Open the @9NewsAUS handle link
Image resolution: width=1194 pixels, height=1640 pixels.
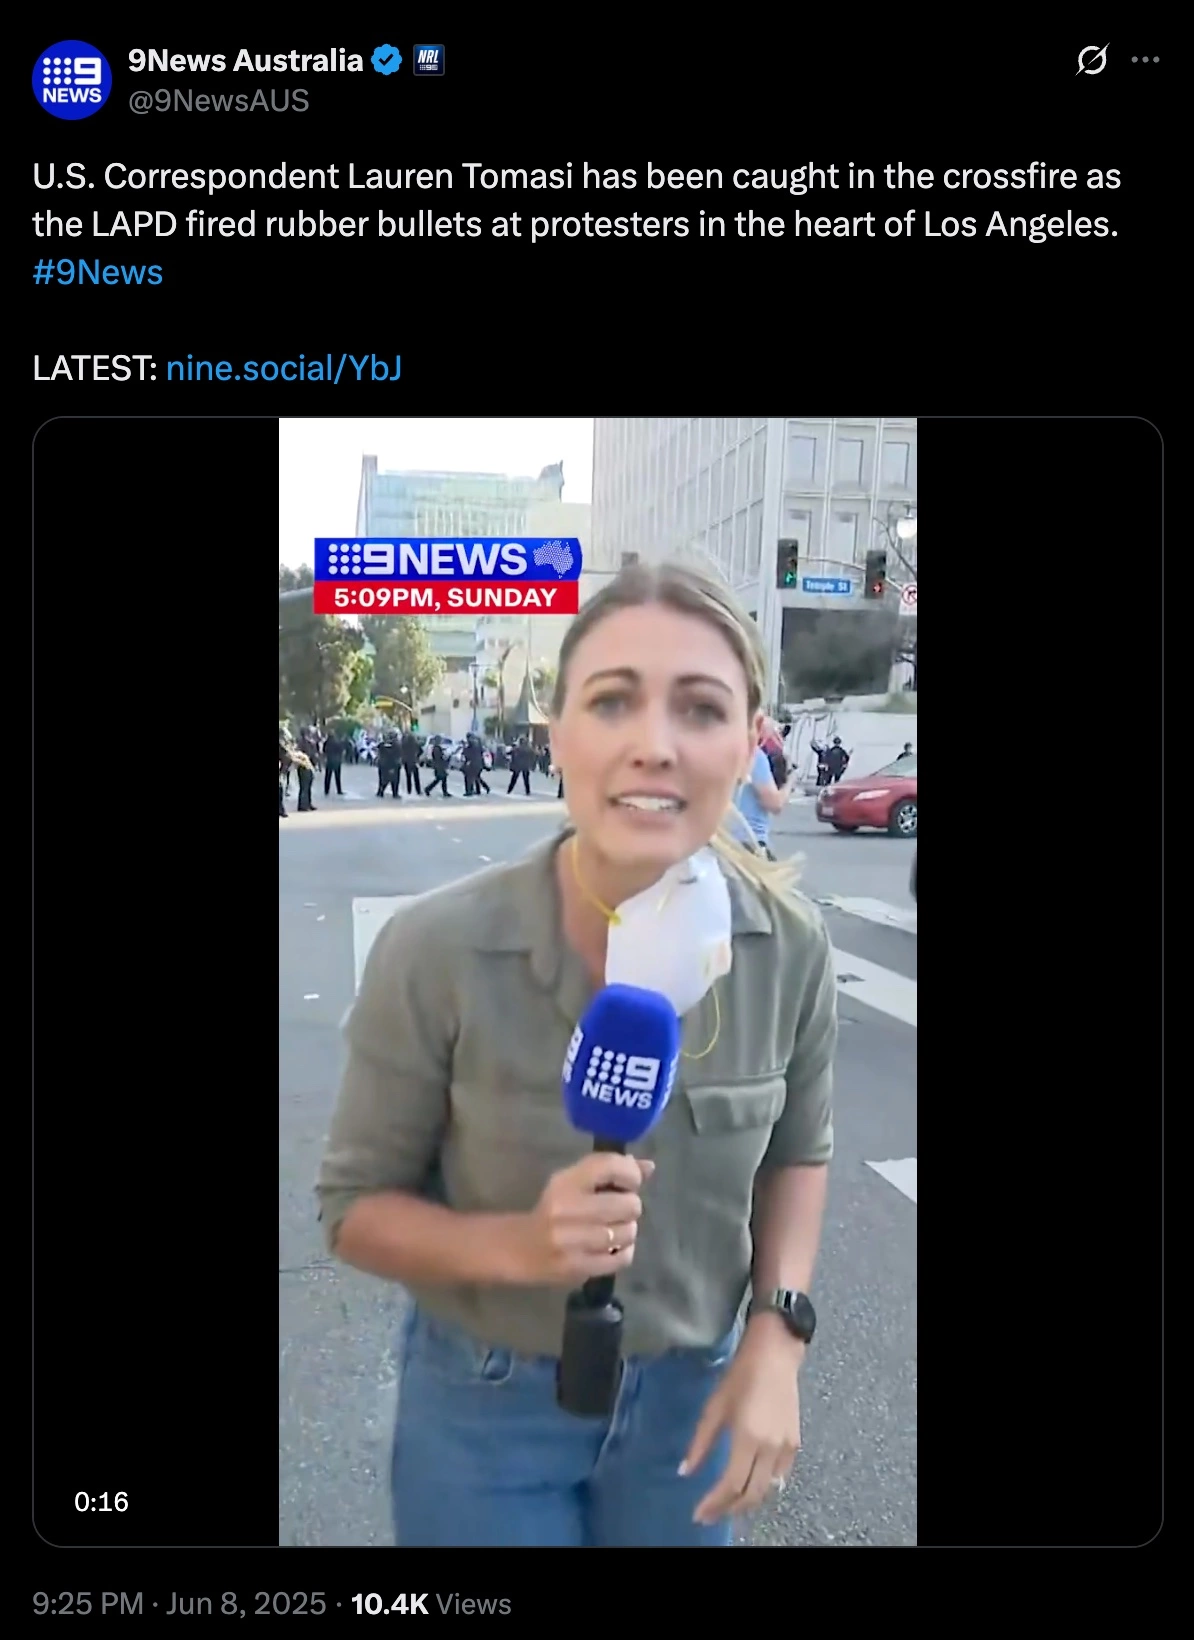pos(219,101)
